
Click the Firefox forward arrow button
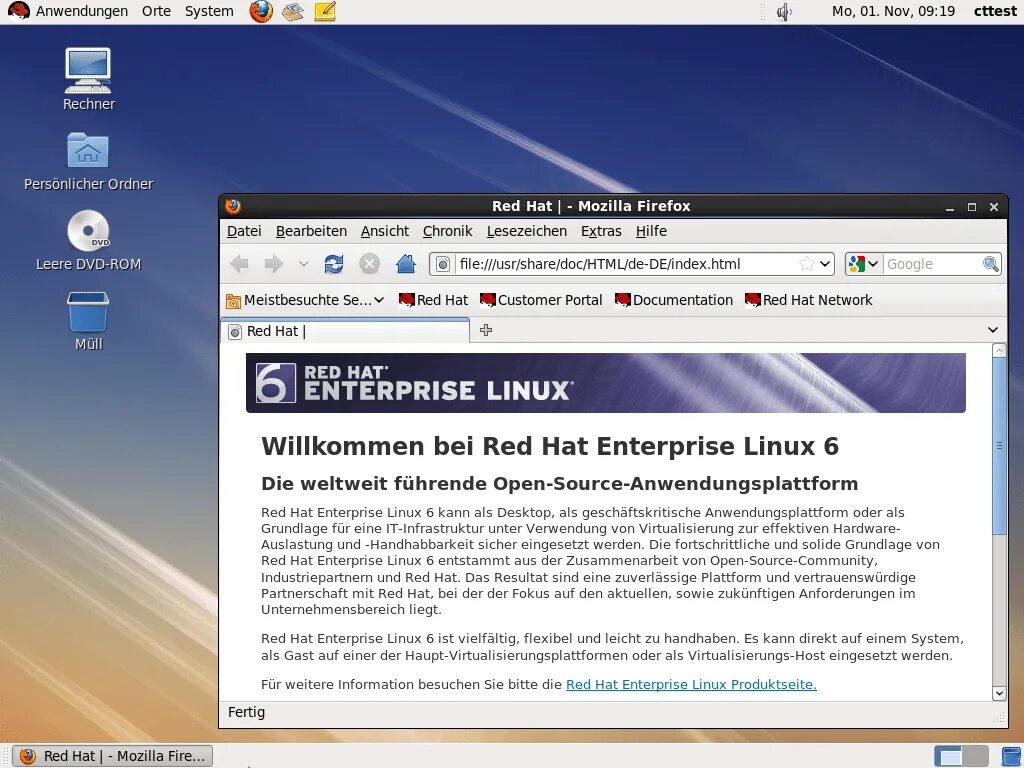pyautogui.click(x=273, y=264)
